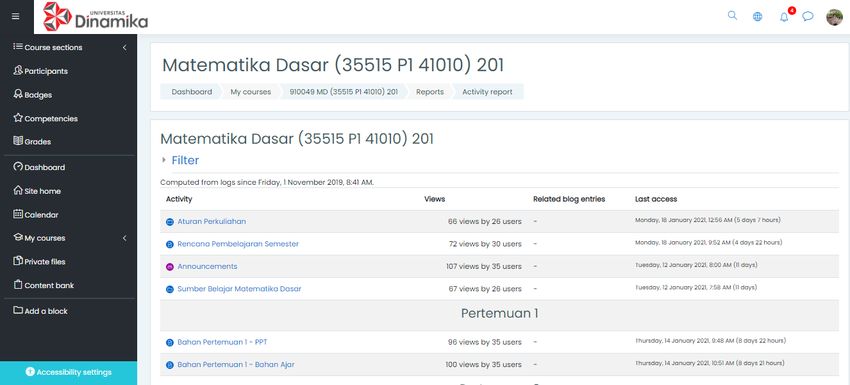This screenshot has width=850, height=385.
Task: Open Bahan Pertemuan 1 - PPT link
Action: pos(222,342)
